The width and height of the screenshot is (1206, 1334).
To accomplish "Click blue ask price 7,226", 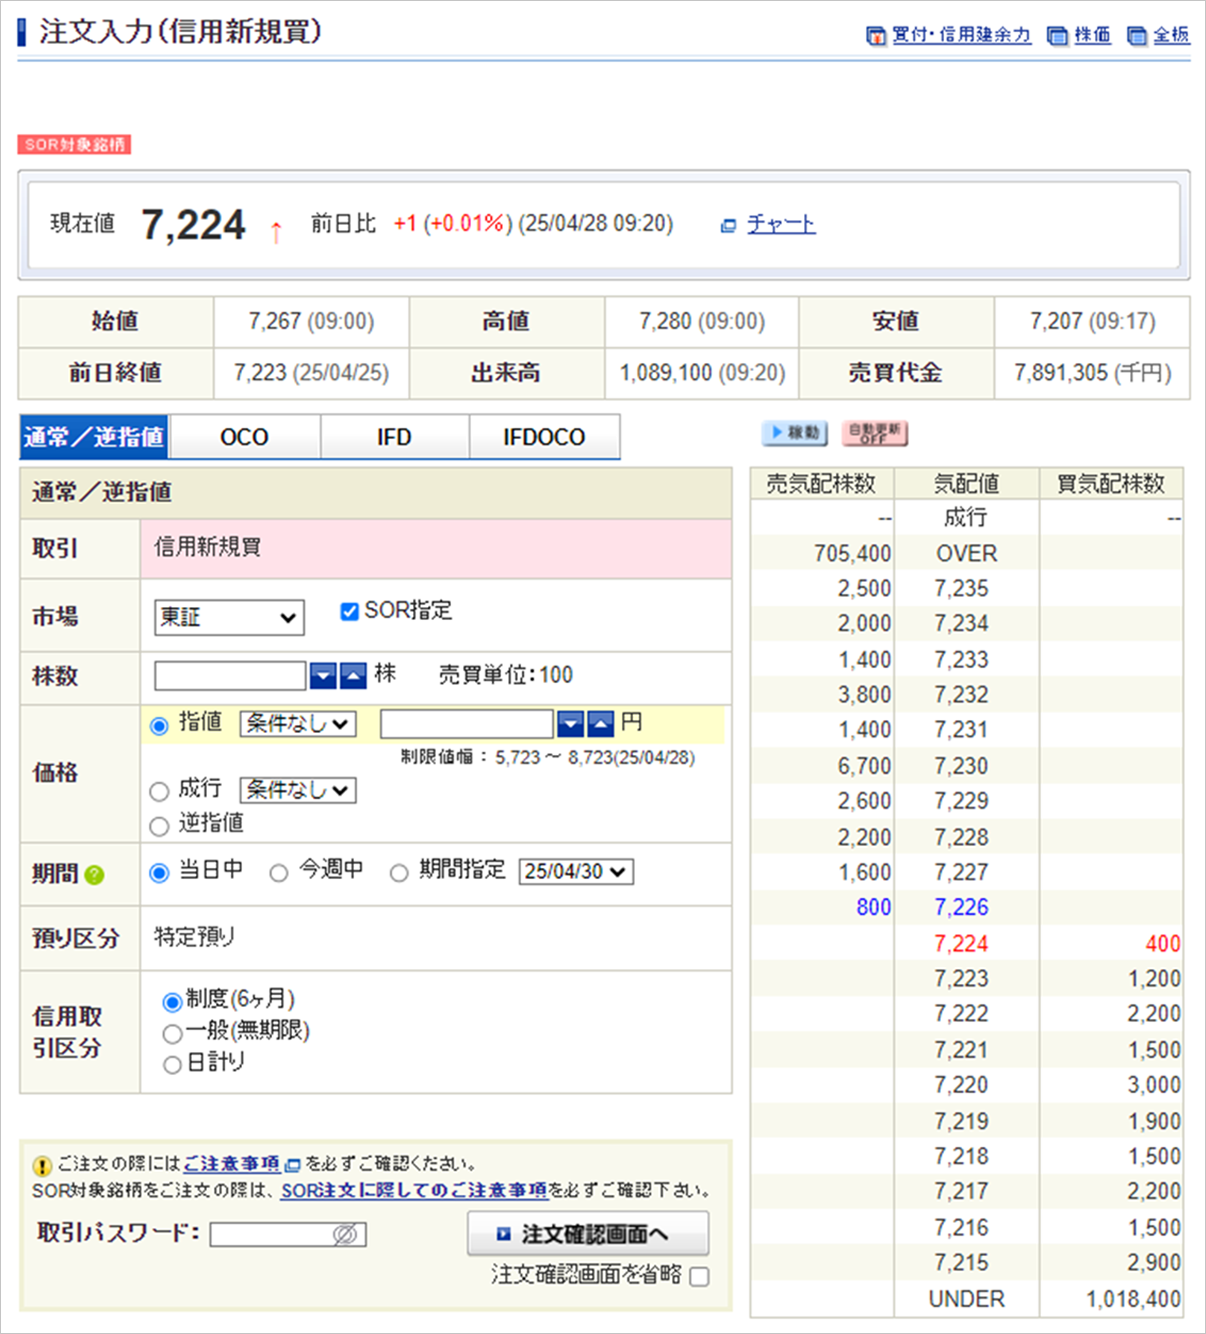I will [962, 908].
